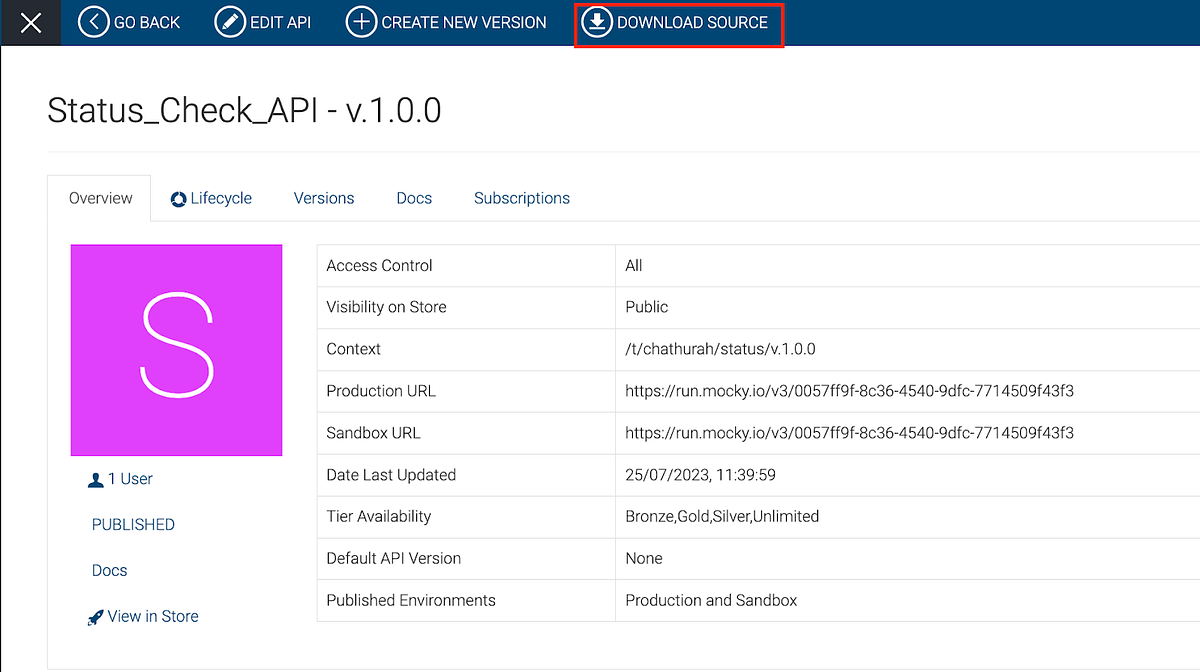Click the Docs link in the sidebar
The image size is (1200, 672).
point(109,570)
